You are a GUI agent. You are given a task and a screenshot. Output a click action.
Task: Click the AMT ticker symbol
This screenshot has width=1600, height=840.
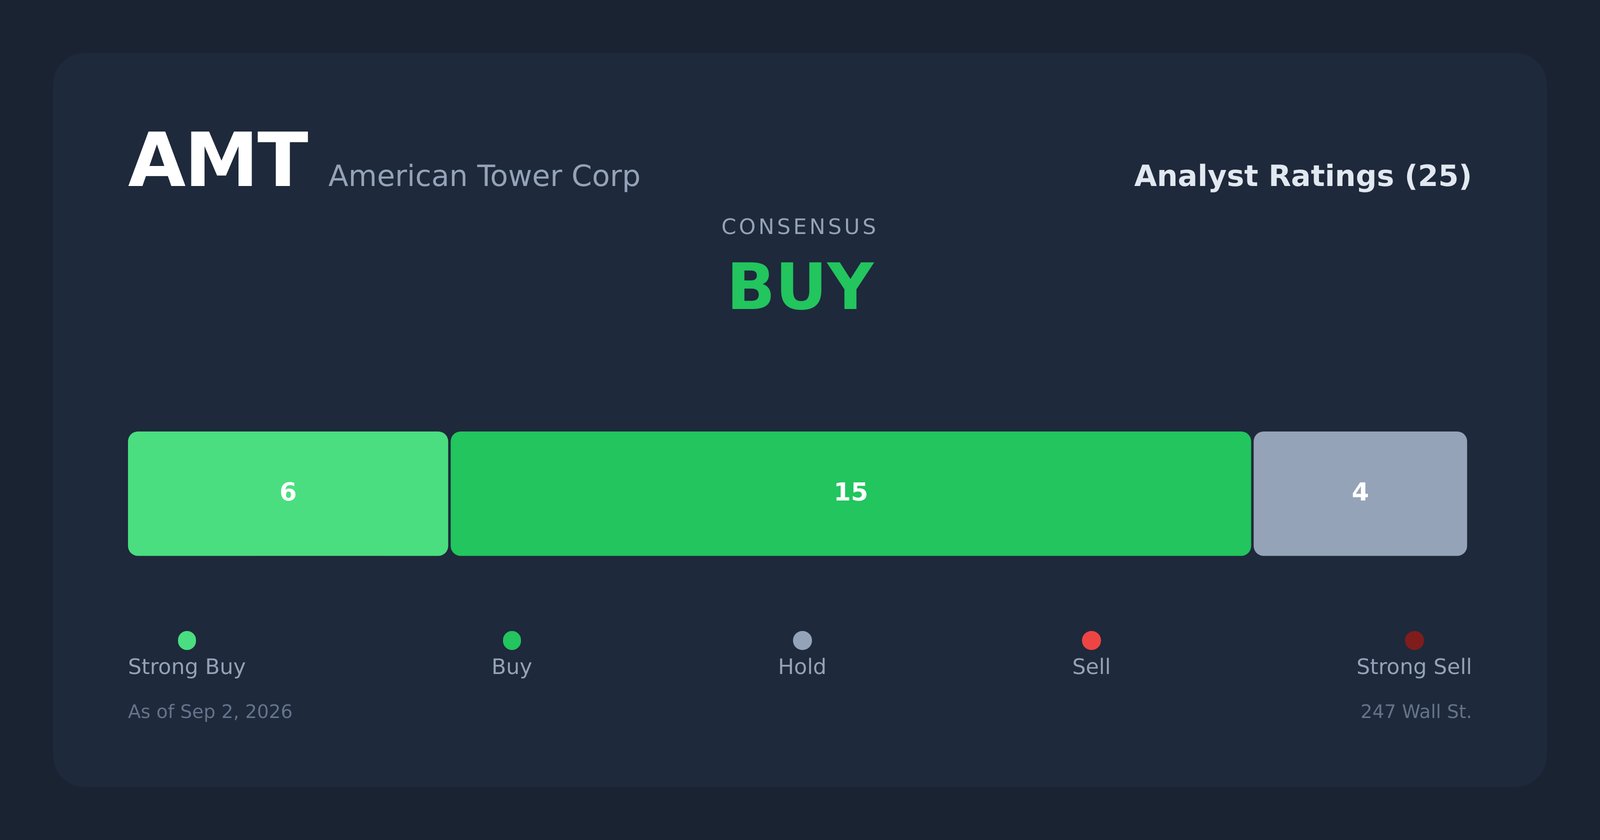(x=217, y=162)
